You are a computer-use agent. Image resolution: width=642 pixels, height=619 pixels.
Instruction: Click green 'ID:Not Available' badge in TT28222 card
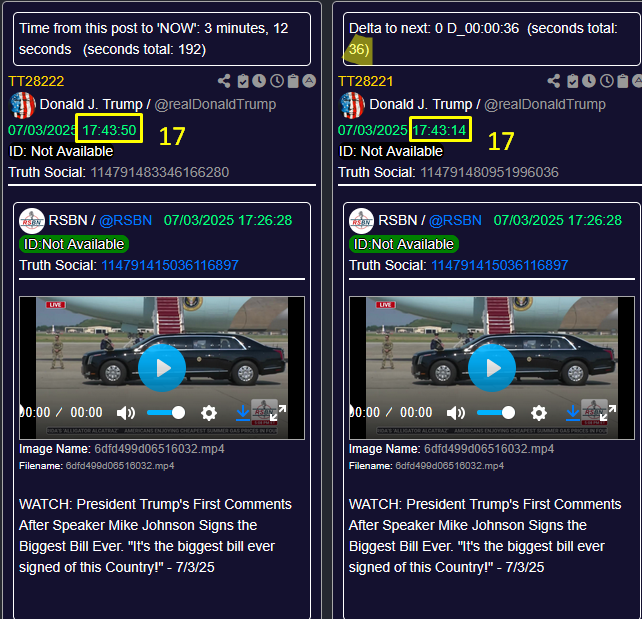[74, 244]
